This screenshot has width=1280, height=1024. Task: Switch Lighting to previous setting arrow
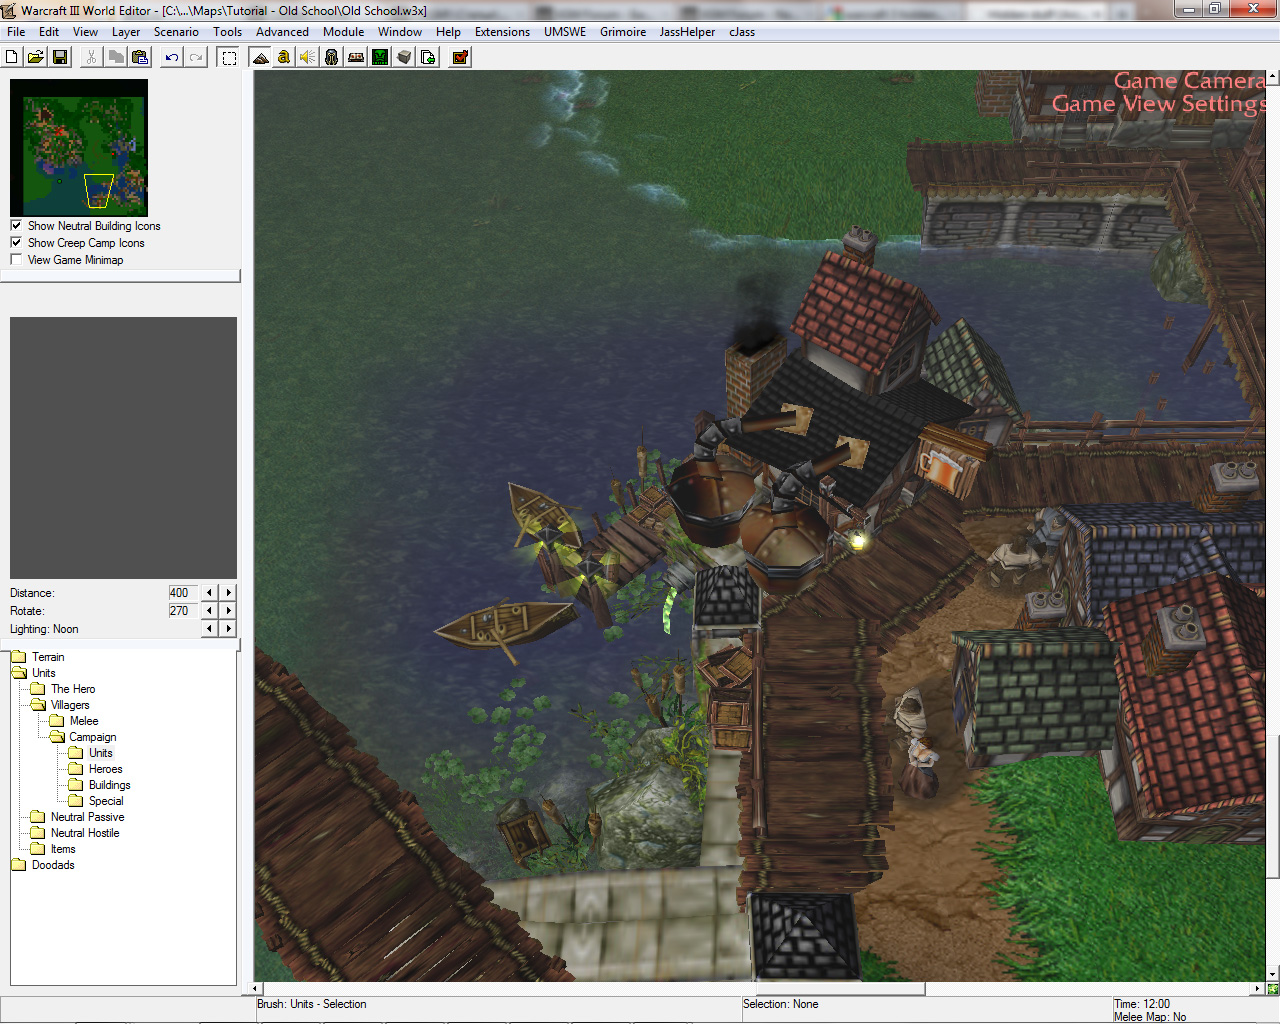(209, 629)
